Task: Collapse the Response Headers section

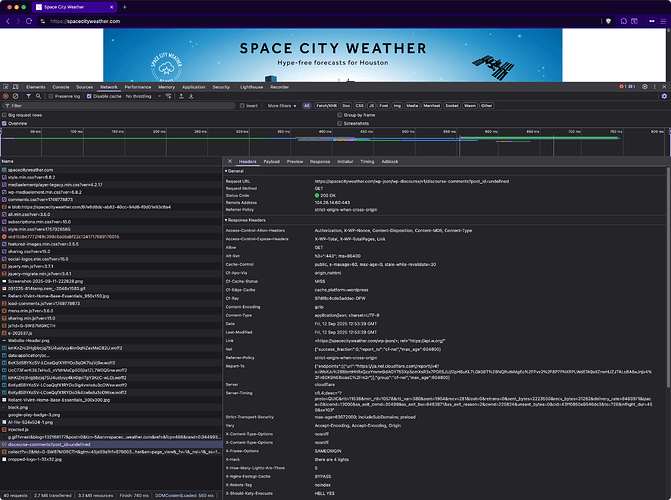Action: (246, 220)
